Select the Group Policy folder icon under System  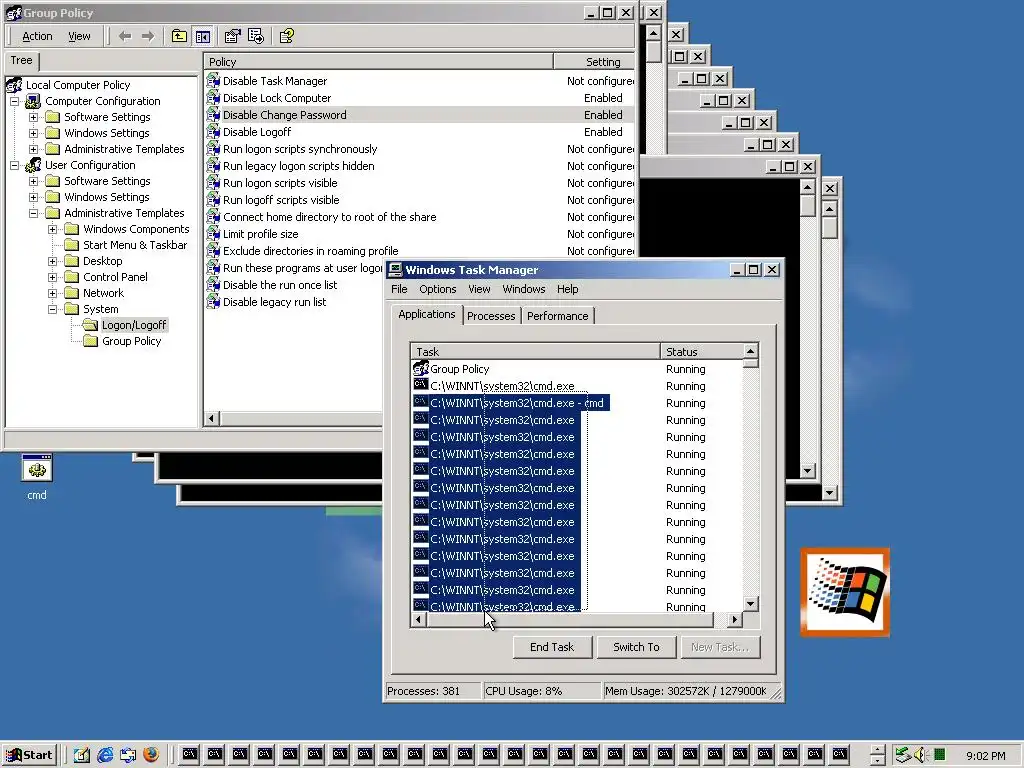click(91, 341)
